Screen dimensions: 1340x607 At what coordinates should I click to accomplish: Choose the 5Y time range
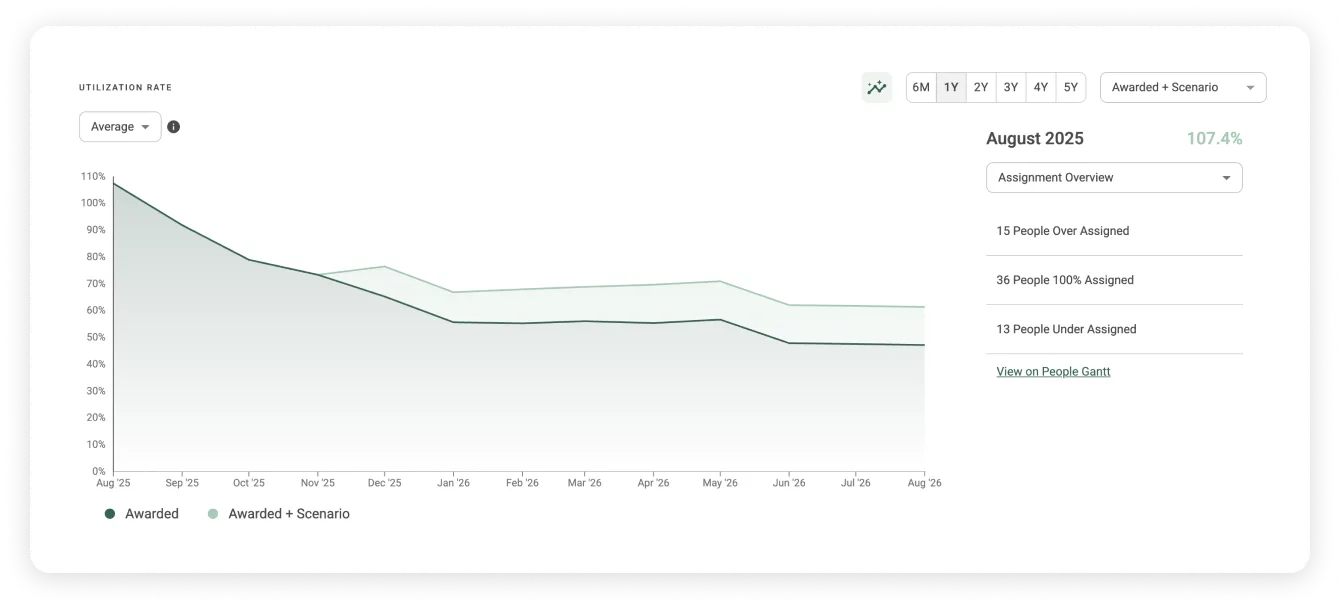(1071, 87)
